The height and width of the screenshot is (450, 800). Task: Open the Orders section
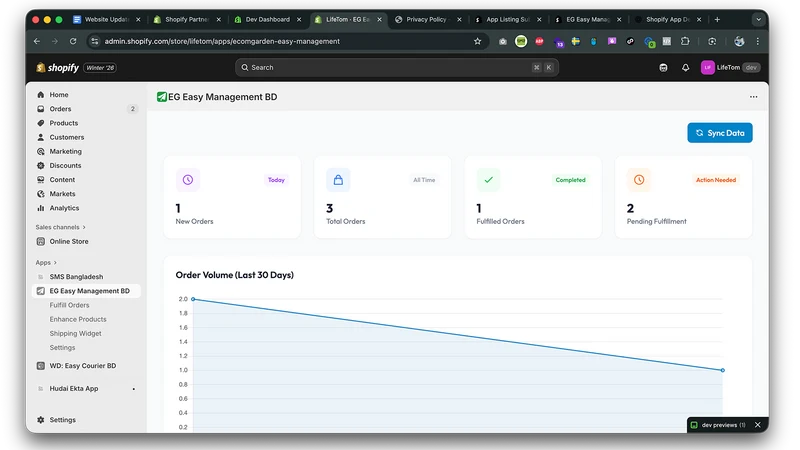click(60, 109)
